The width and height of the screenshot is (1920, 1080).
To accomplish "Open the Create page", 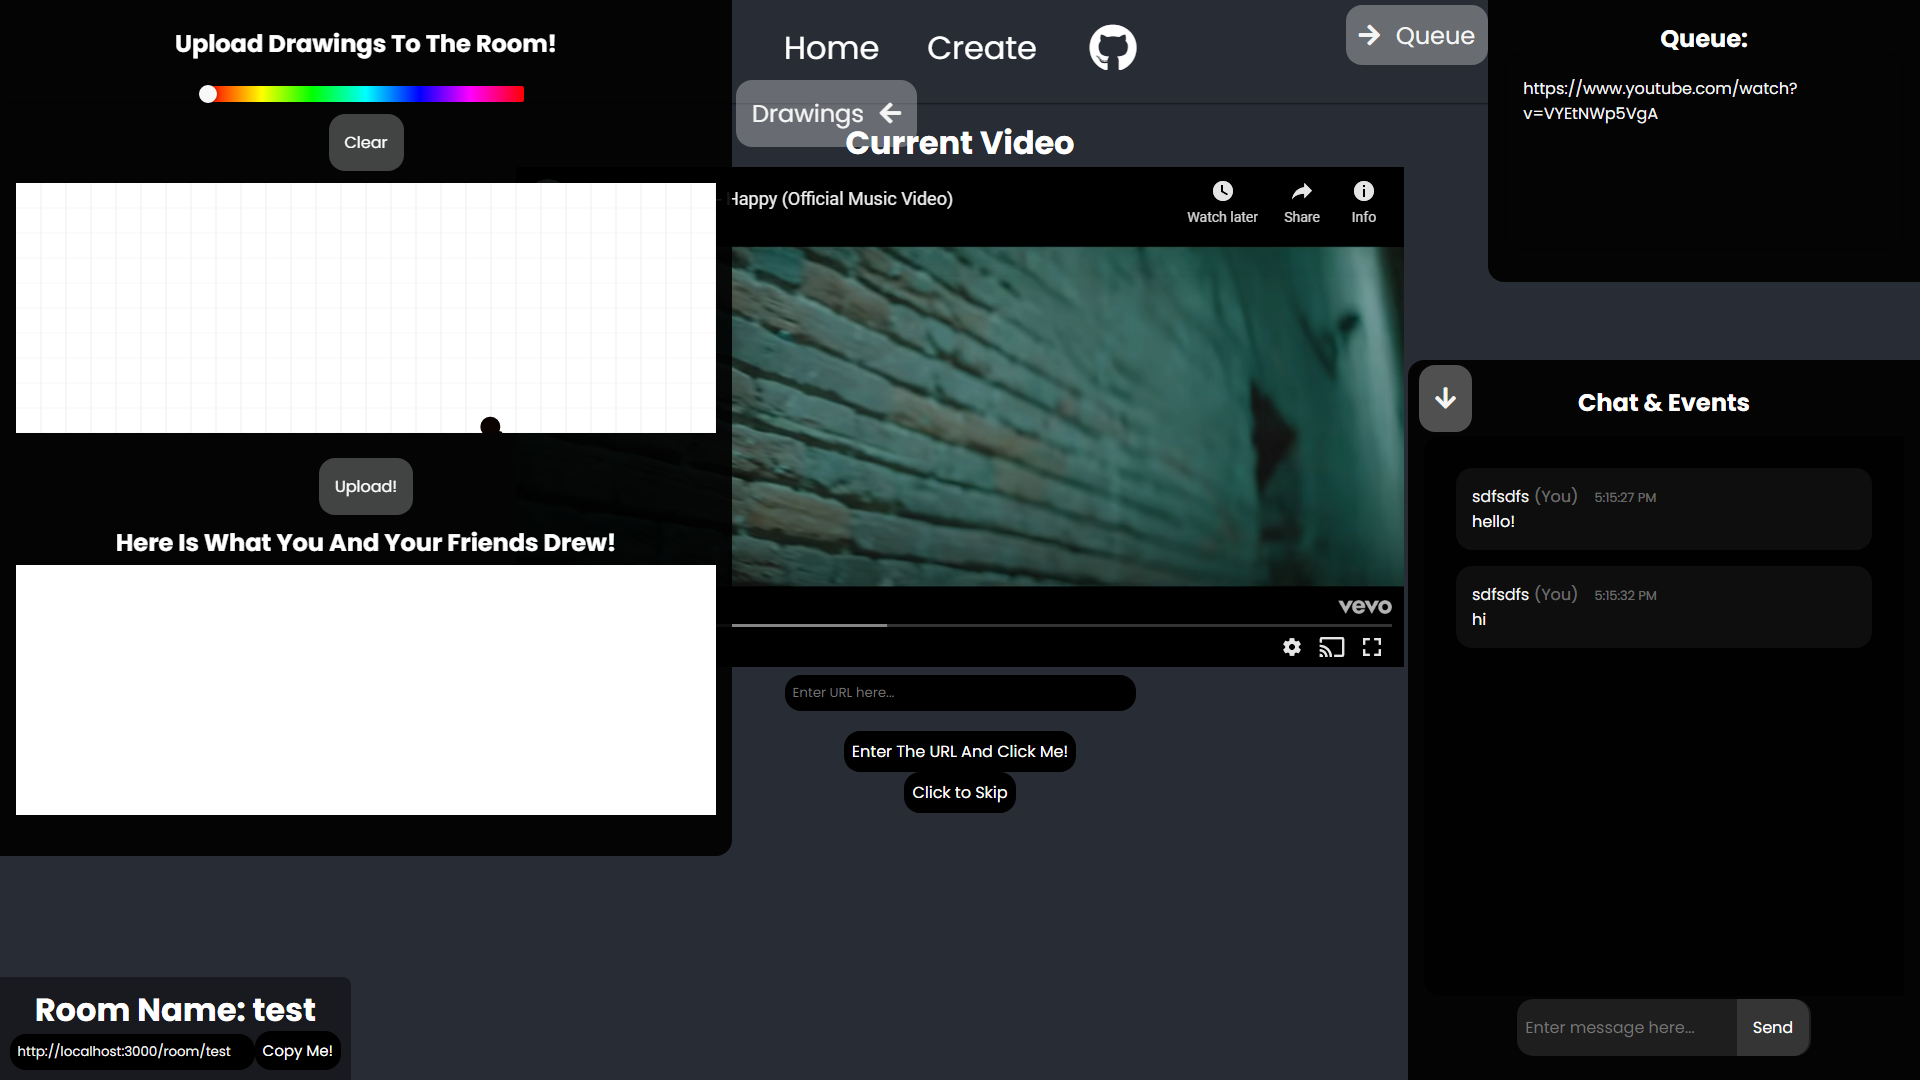I will click(x=981, y=48).
